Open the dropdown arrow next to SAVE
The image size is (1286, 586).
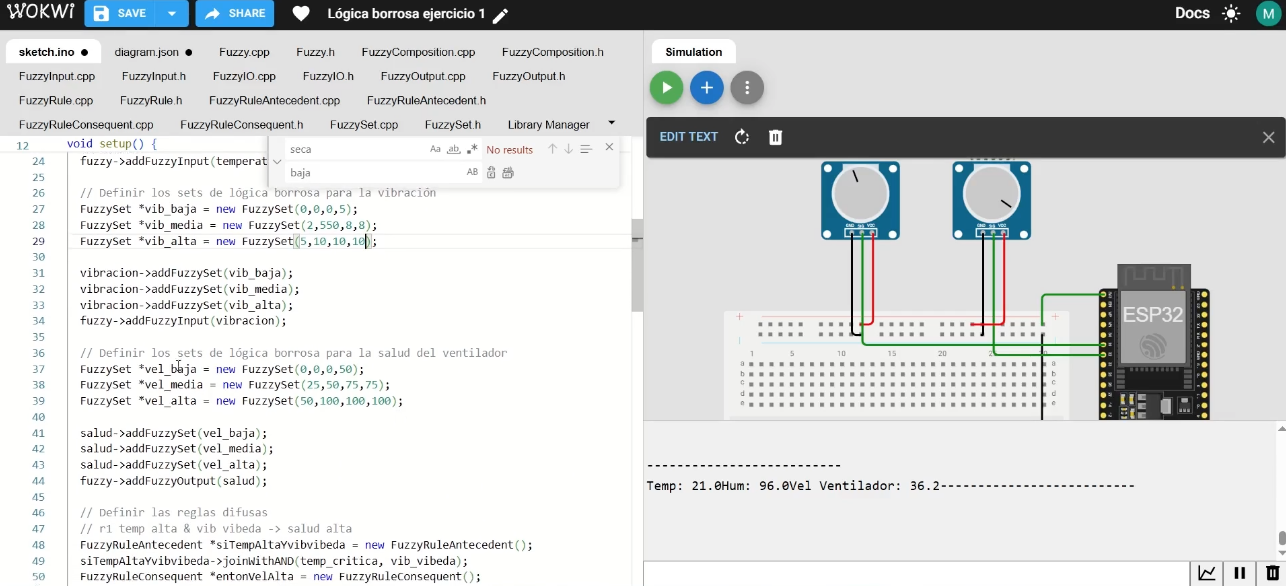click(172, 14)
